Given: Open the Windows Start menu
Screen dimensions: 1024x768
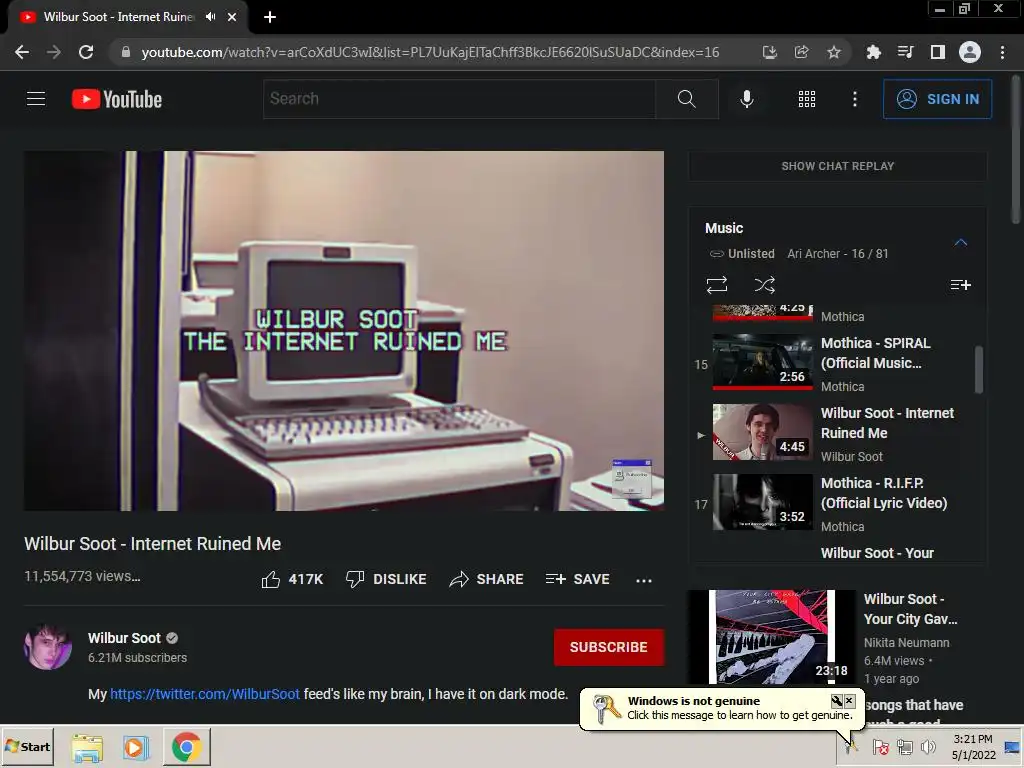Looking at the screenshot, I should (x=27, y=746).
